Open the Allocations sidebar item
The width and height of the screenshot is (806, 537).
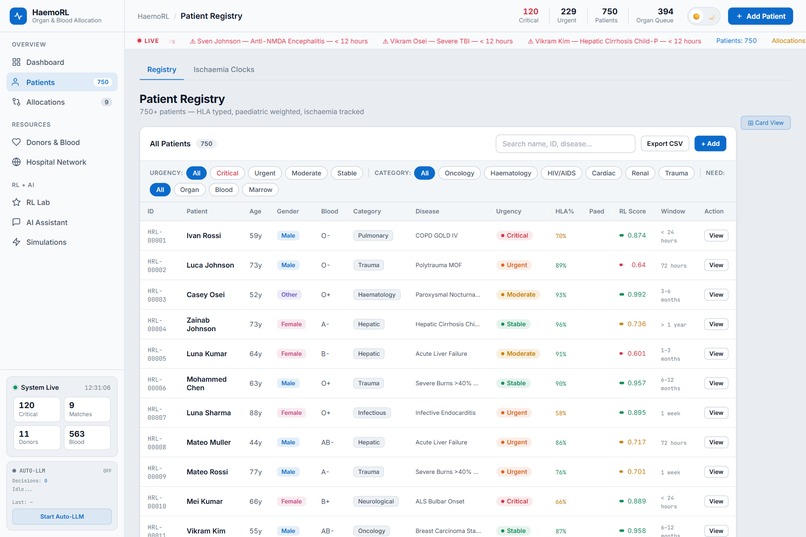tap(62, 102)
